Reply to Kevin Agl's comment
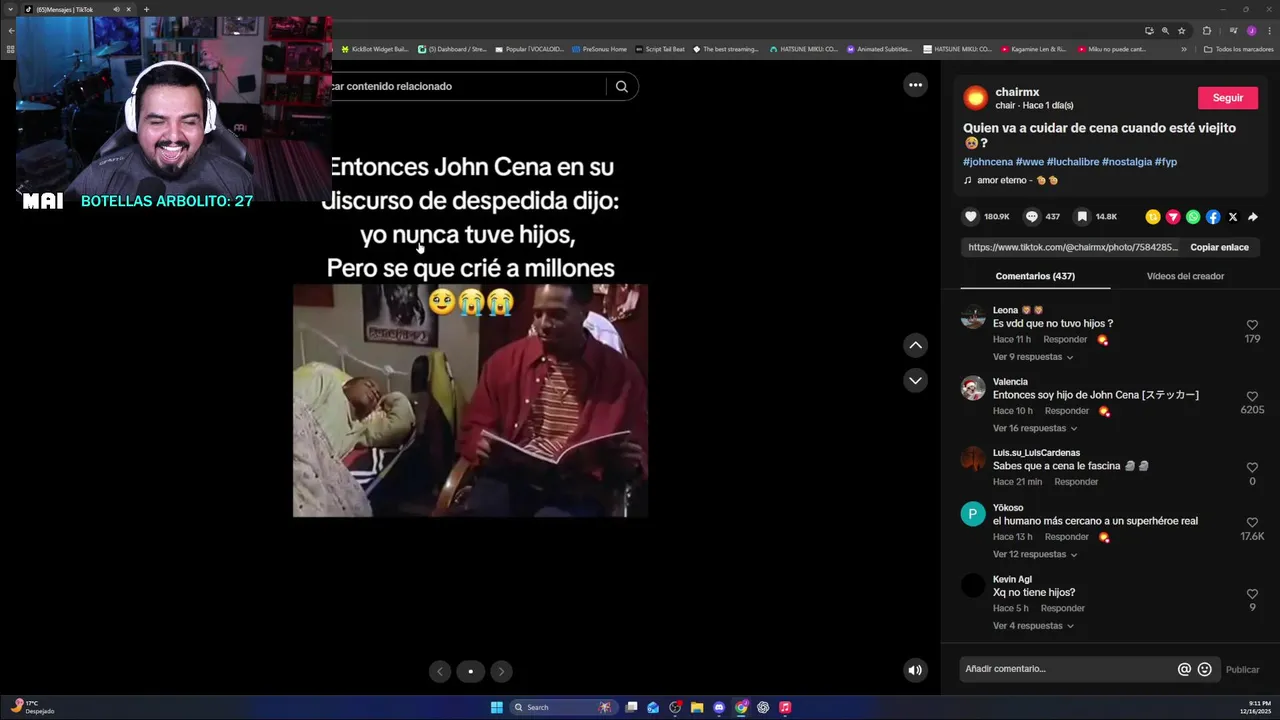 (1062, 608)
